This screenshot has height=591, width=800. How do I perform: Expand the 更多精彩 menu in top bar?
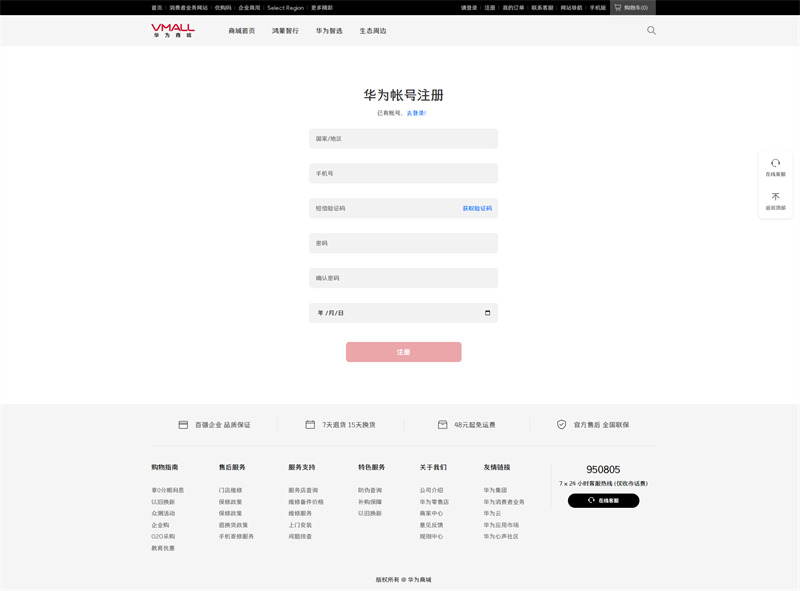point(322,8)
